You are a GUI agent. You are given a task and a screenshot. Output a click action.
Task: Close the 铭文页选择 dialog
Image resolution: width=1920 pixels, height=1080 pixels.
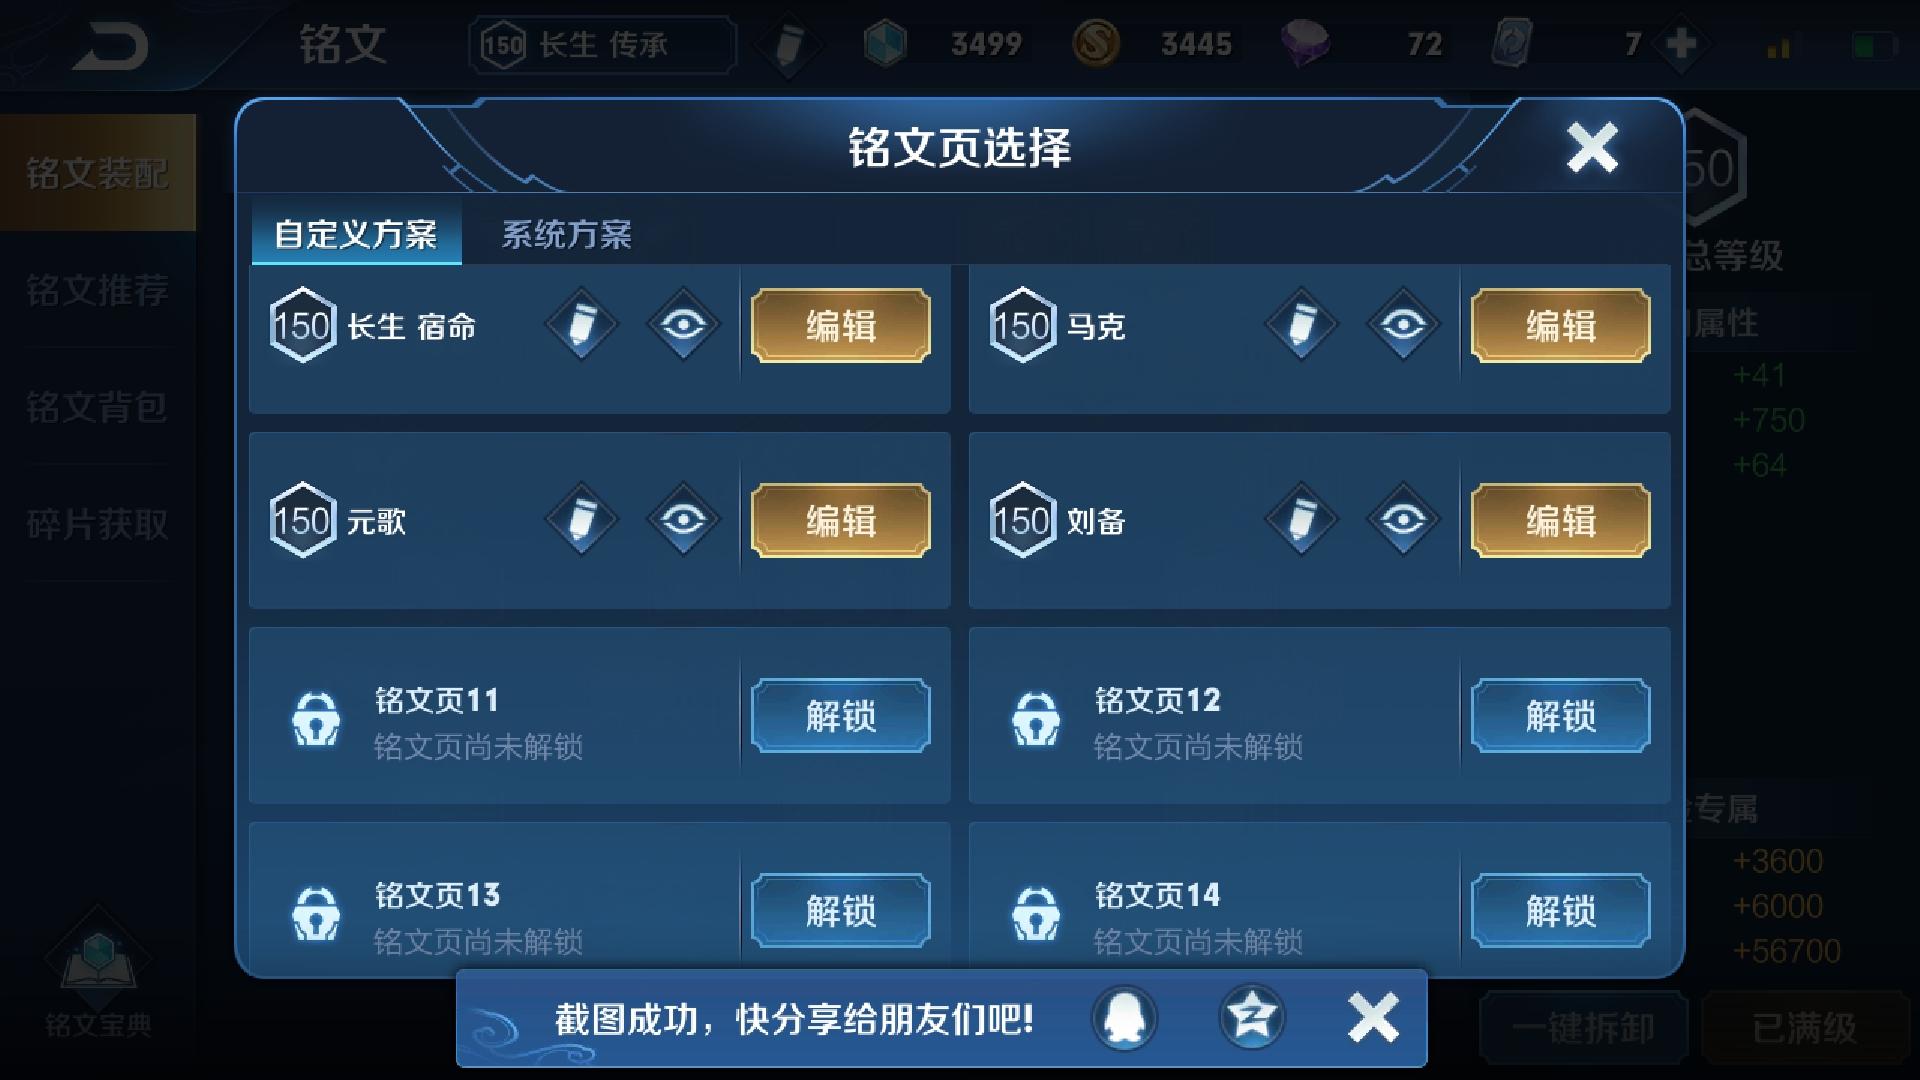click(x=1592, y=148)
